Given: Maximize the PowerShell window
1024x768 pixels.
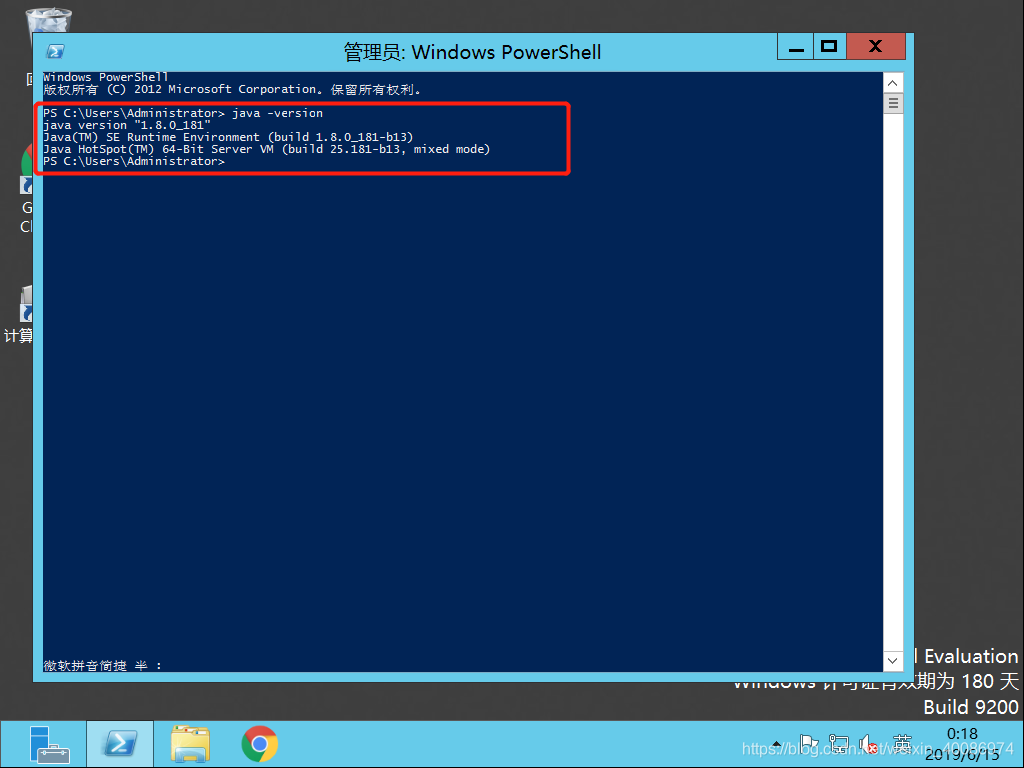Looking at the screenshot, I should click(x=829, y=46).
